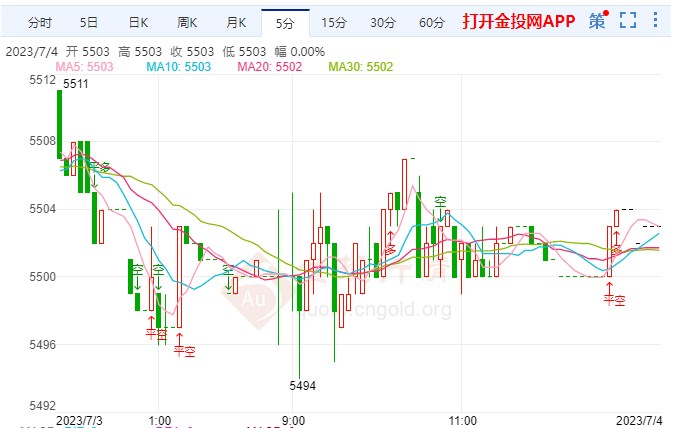Select the active 5分 tab
674x428 pixels.
285,23
